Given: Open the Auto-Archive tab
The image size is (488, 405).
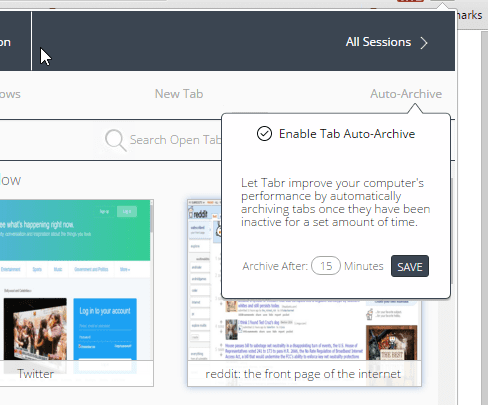Looking at the screenshot, I should click(406, 94).
